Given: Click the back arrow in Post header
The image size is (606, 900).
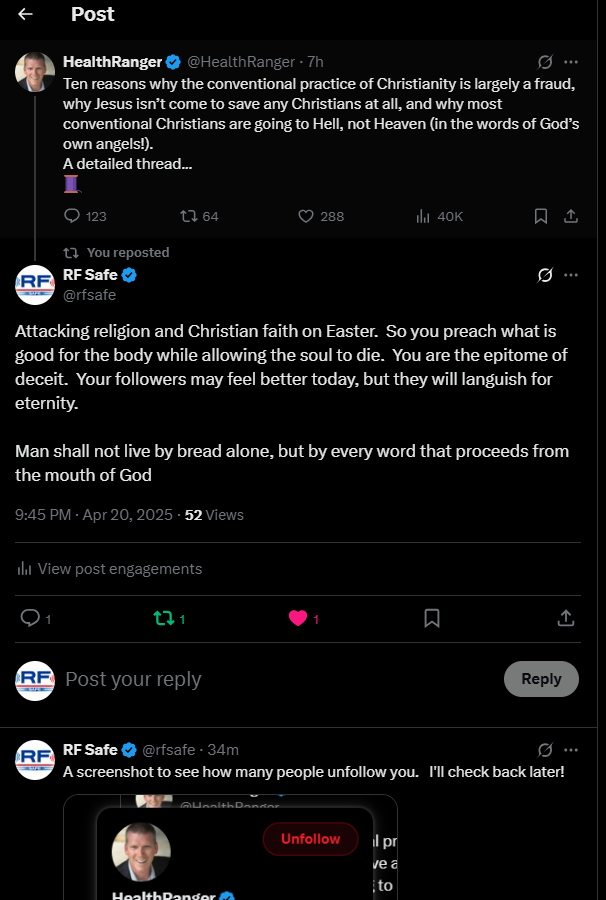Looking at the screenshot, I should [x=25, y=14].
